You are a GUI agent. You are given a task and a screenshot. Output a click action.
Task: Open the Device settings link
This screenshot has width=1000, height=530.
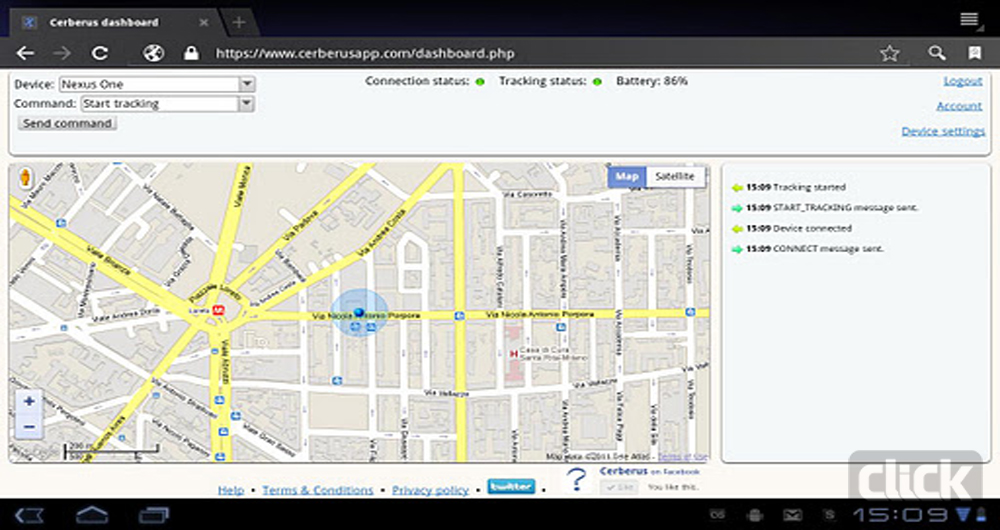(x=942, y=131)
